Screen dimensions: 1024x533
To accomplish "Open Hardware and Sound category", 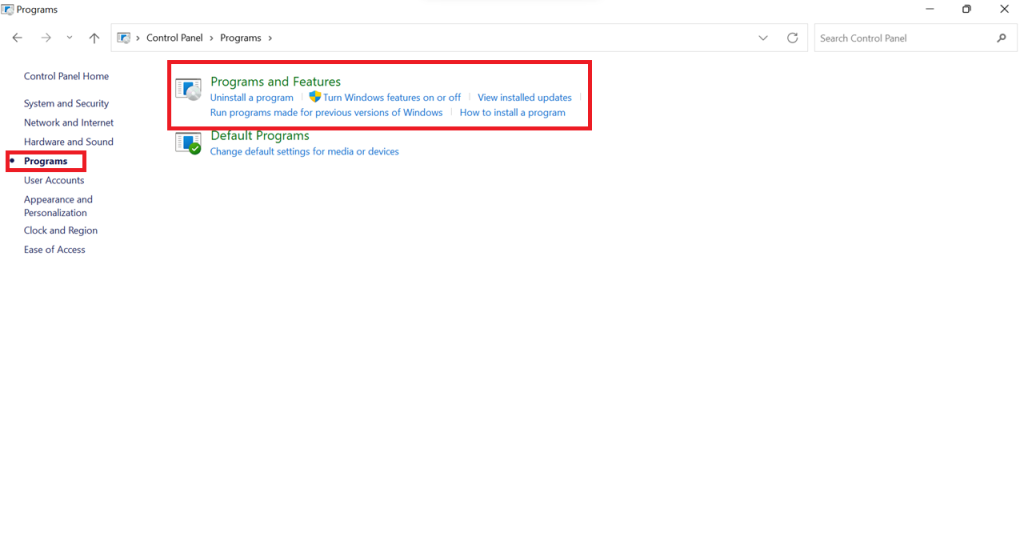I will tap(69, 142).
